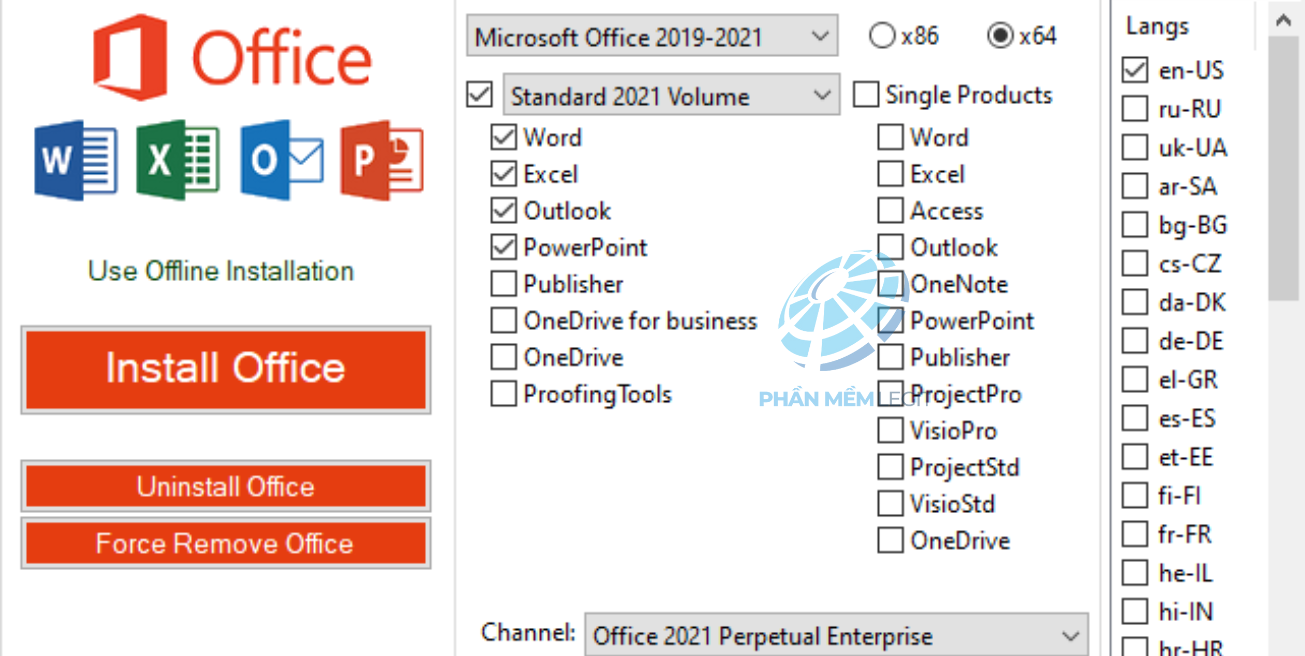Enable the Publisher checkbox in suite list

pos(503,285)
